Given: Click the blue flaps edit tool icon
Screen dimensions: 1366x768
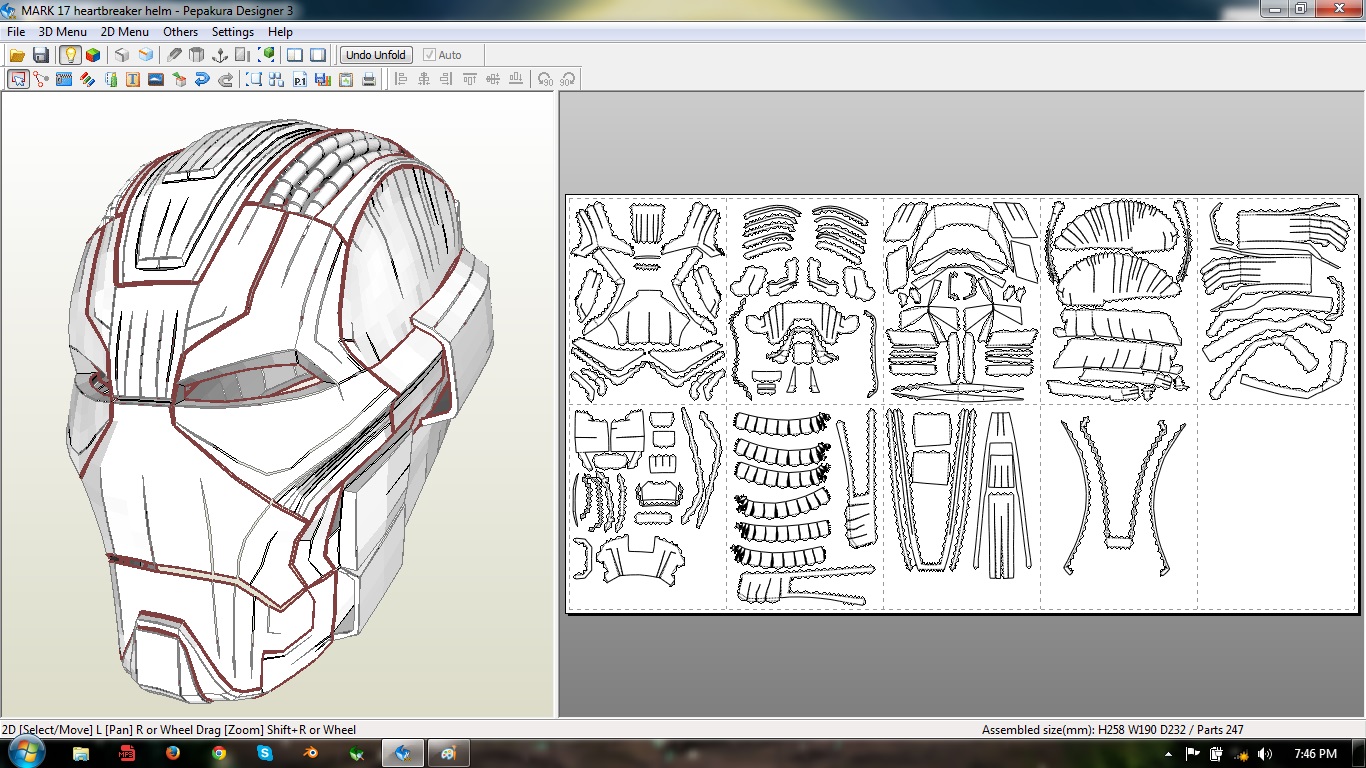Looking at the screenshot, I should [64, 79].
